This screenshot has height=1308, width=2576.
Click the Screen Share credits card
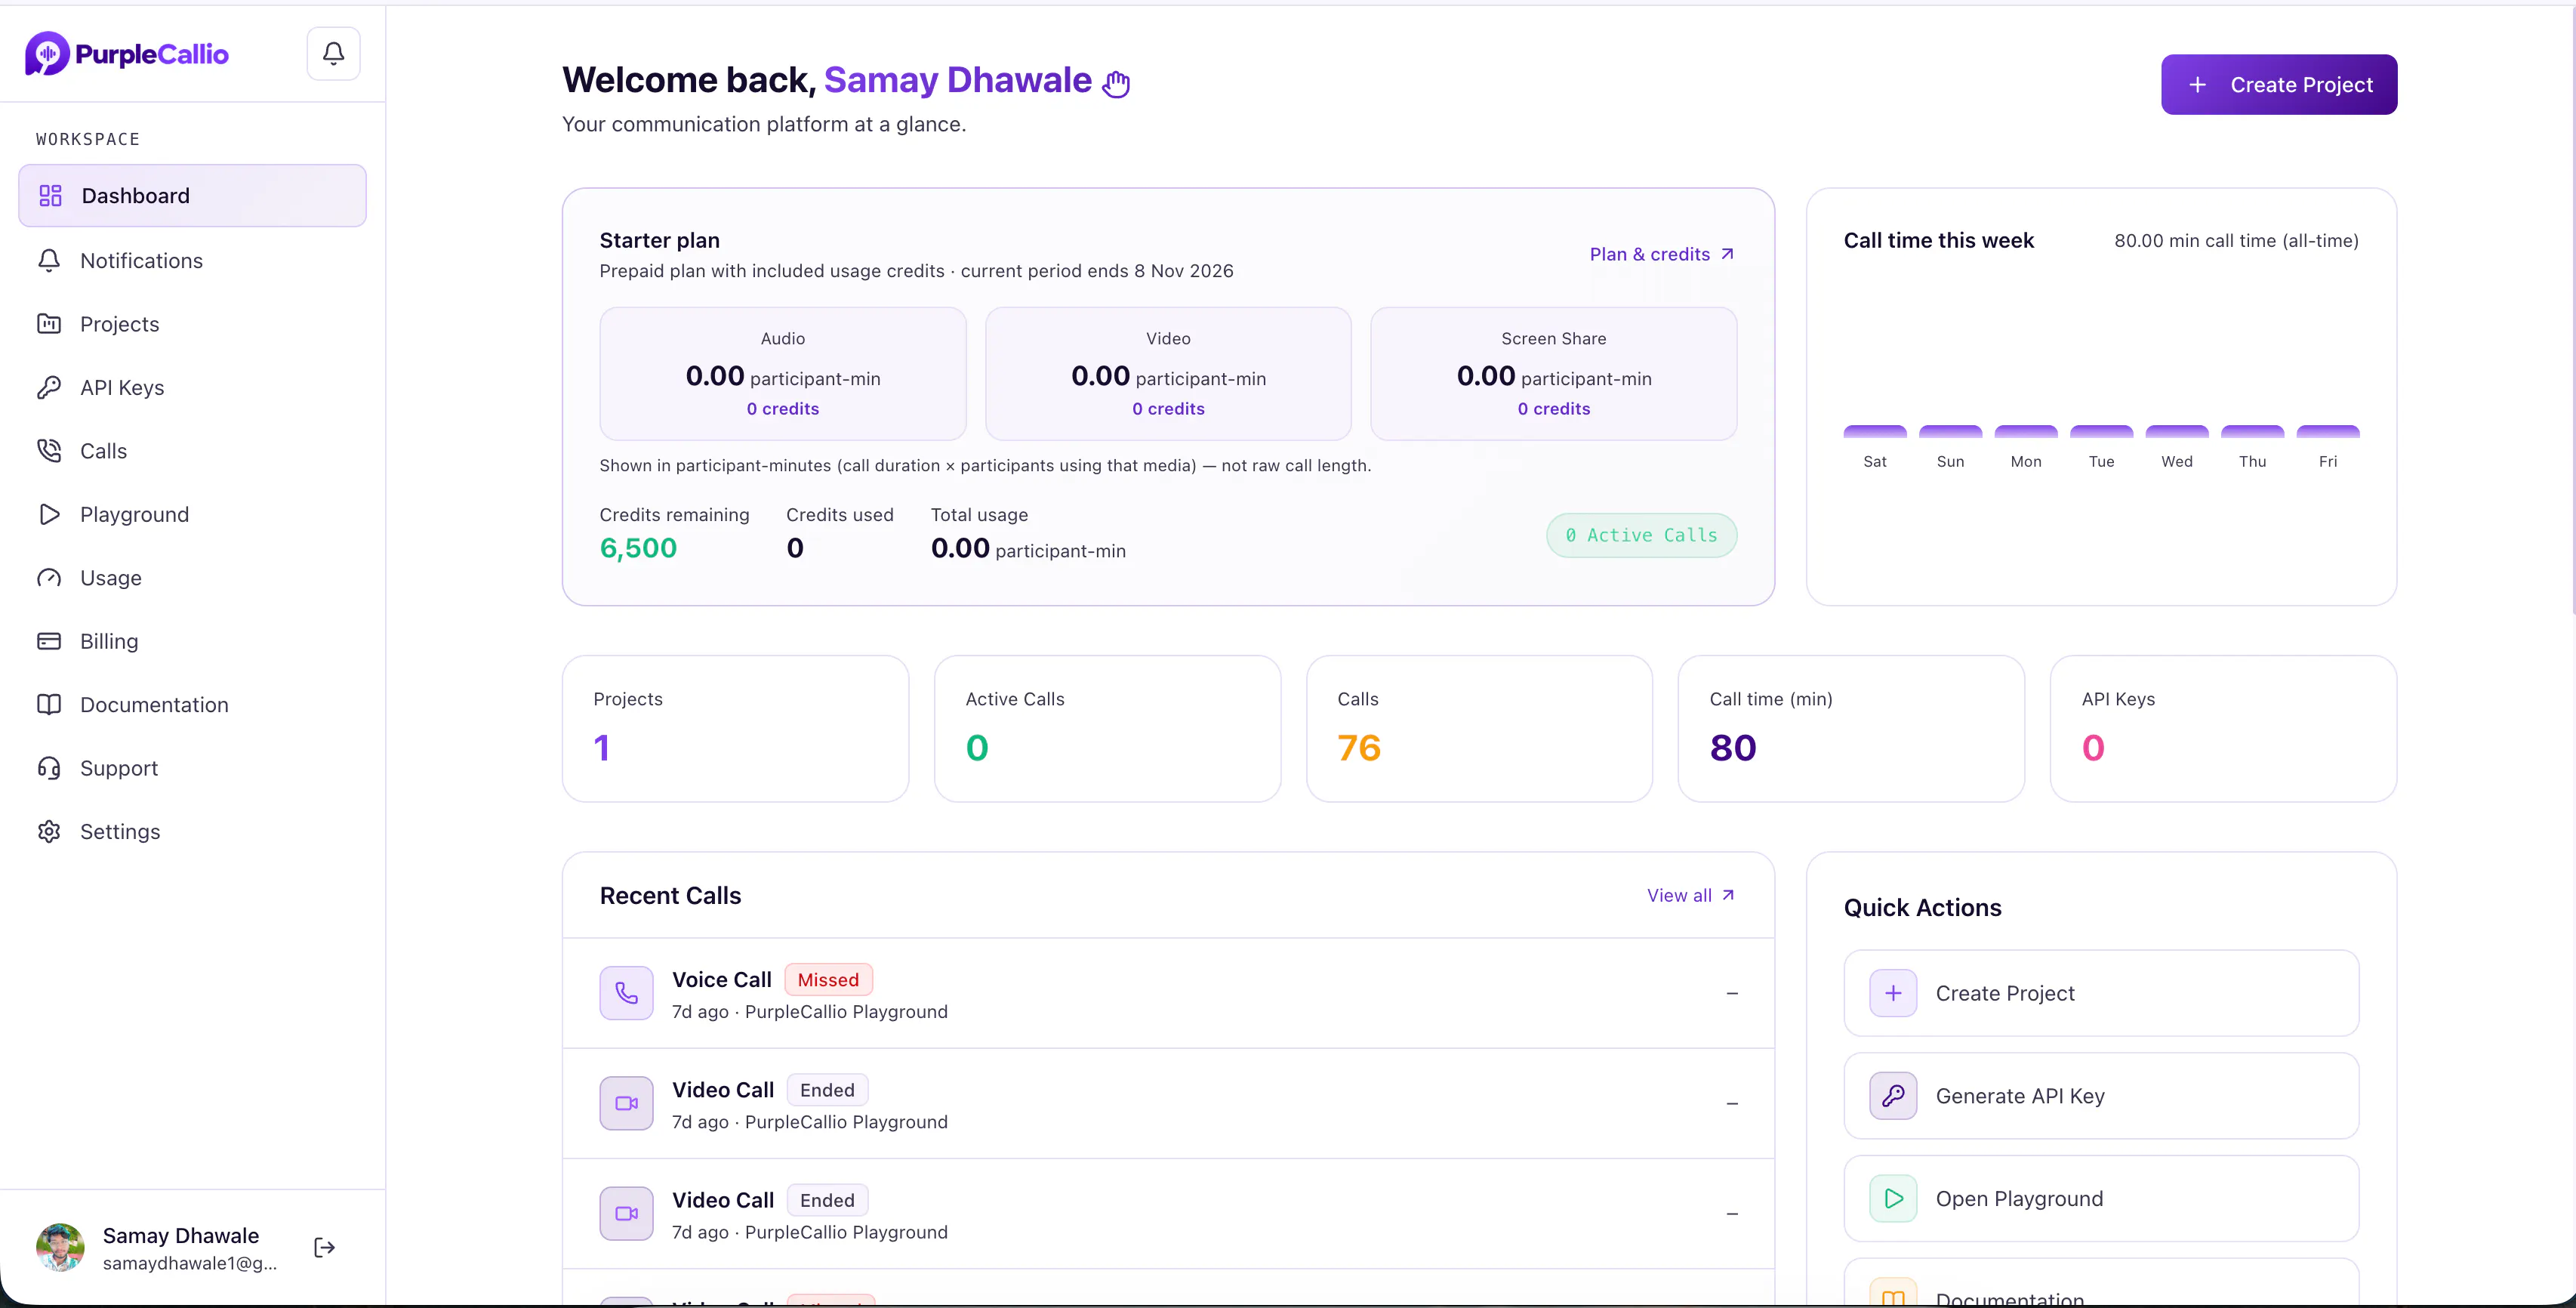pos(1553,373)
